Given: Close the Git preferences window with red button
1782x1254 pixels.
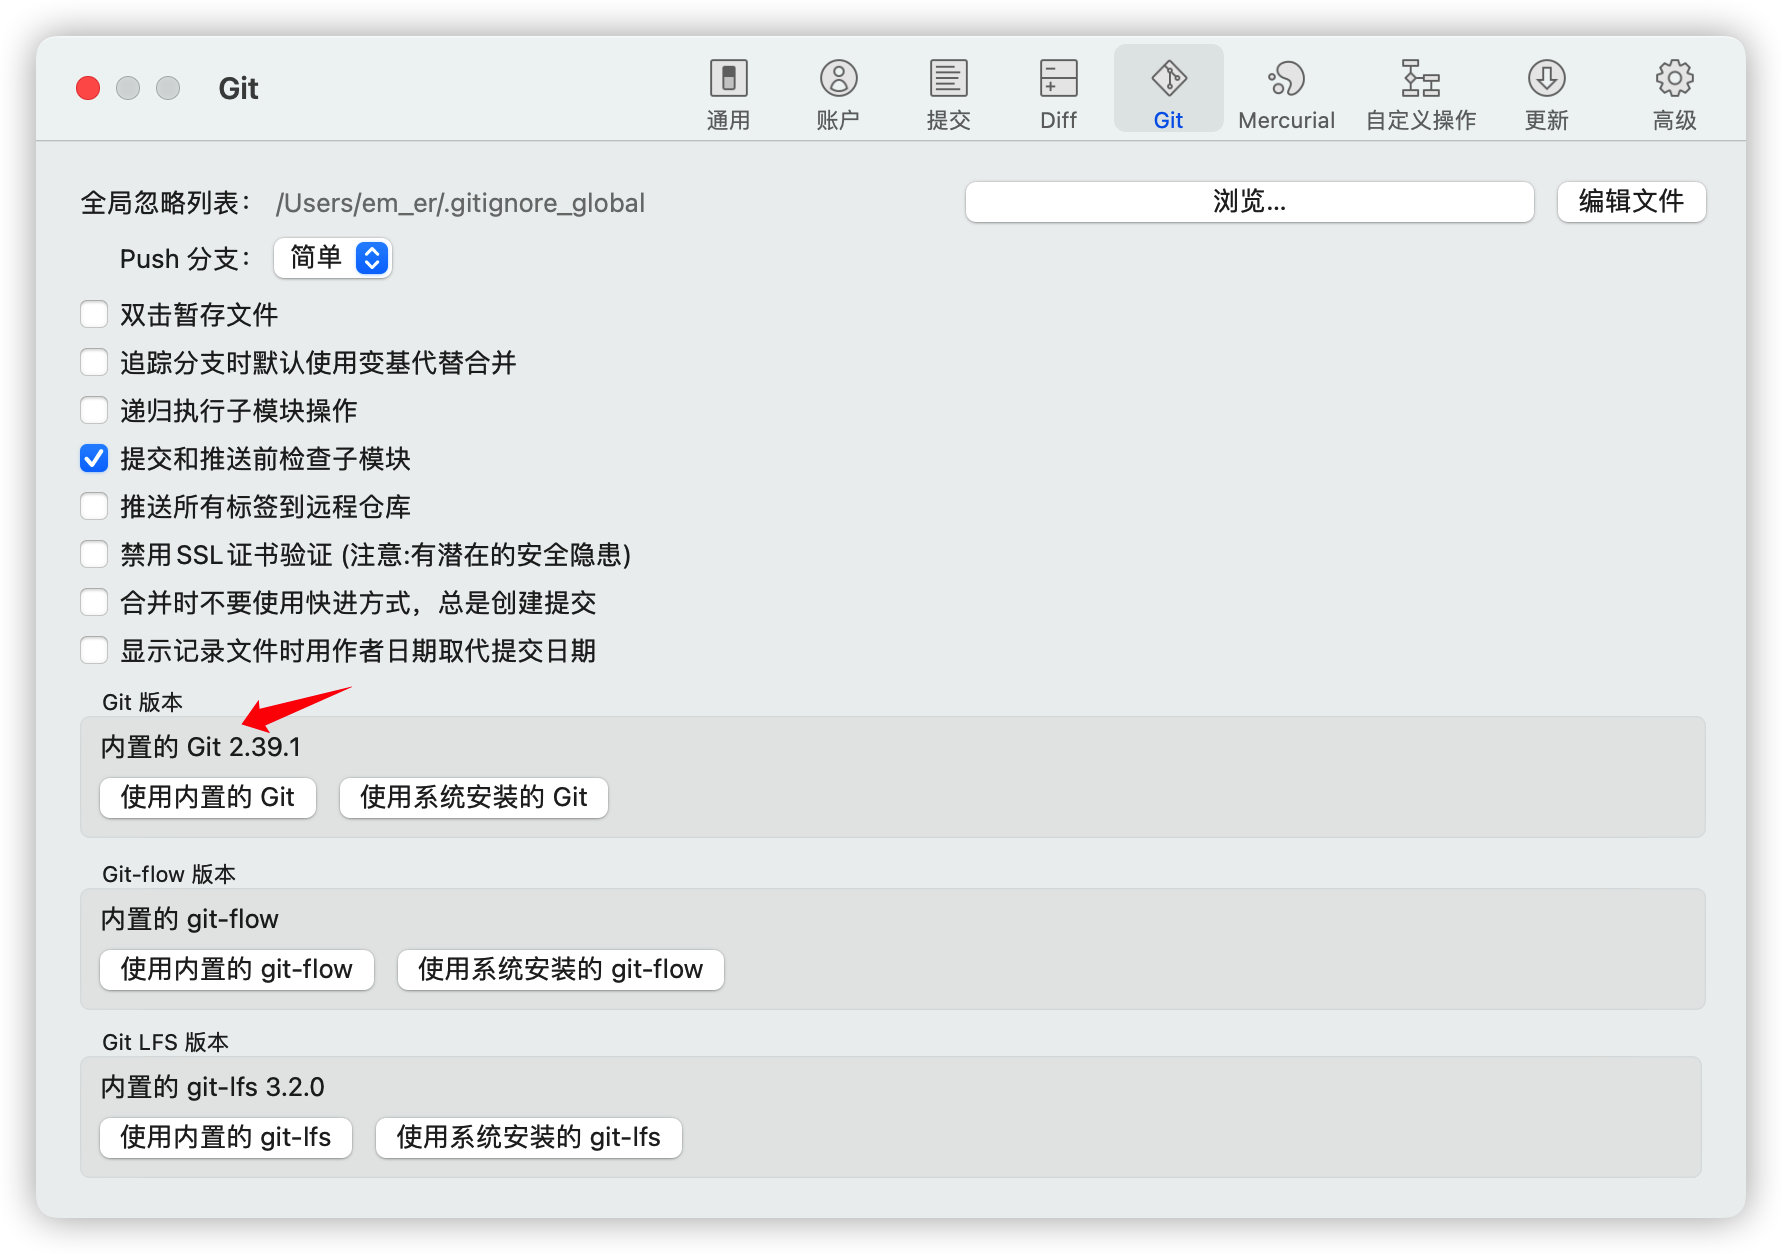Looking at the screenshot, I should [88, 88].
